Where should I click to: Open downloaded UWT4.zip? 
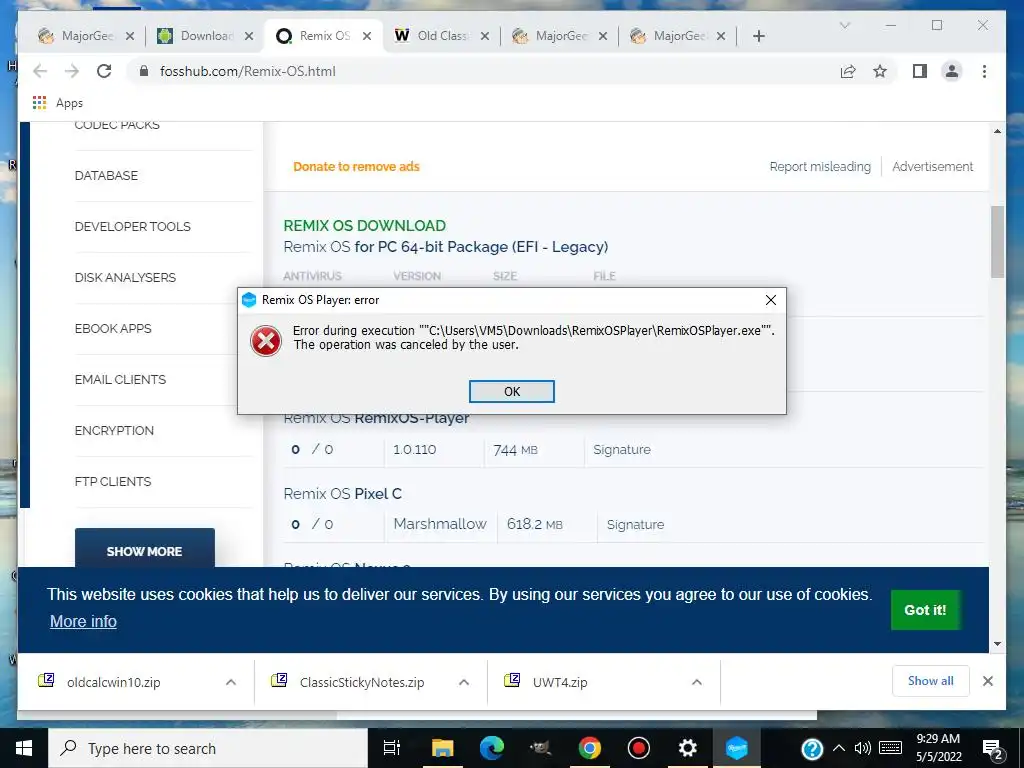(x=560, y=682)
